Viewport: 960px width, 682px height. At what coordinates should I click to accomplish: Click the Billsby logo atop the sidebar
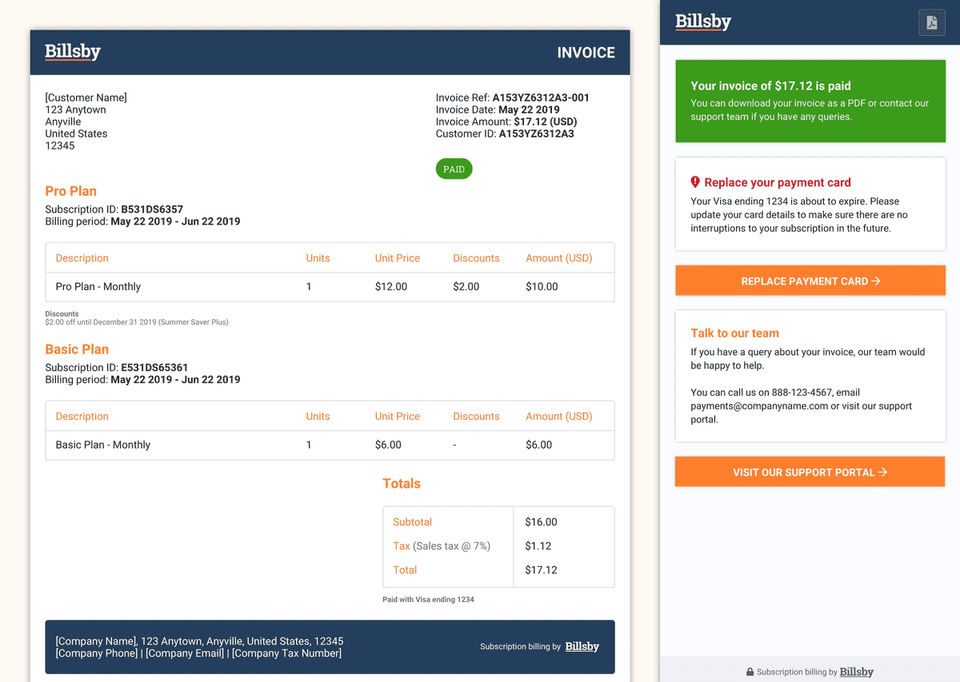703,21
